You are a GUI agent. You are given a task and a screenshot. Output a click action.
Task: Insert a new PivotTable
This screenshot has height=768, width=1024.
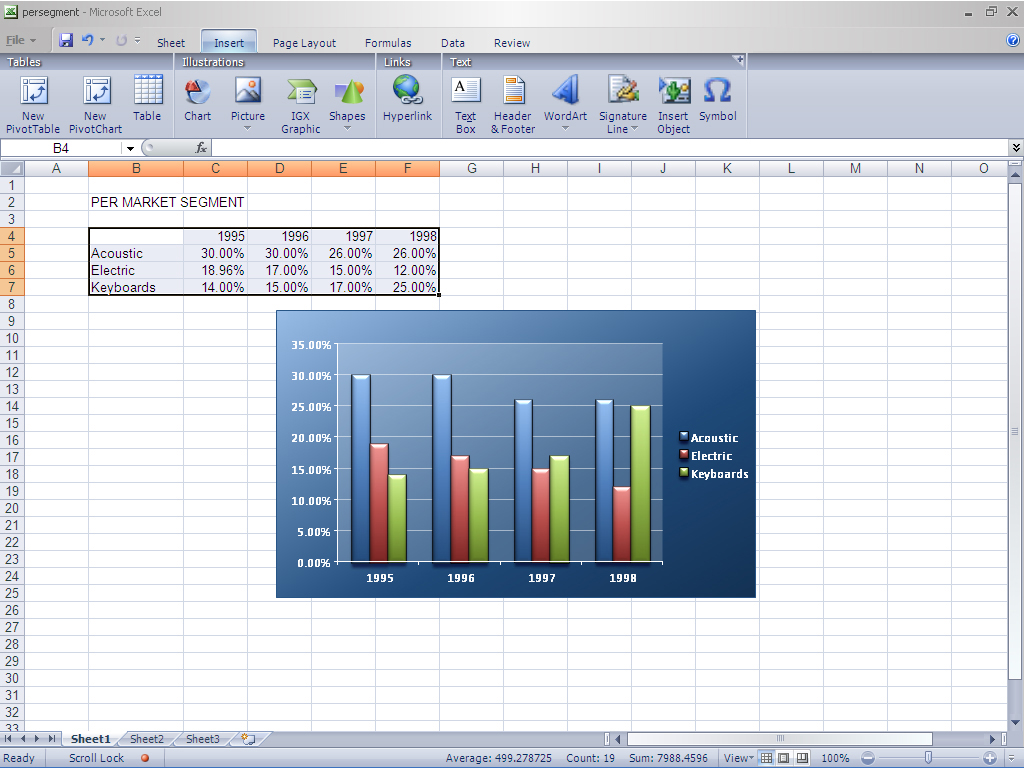pyautogui.click(x=33, y=105)
